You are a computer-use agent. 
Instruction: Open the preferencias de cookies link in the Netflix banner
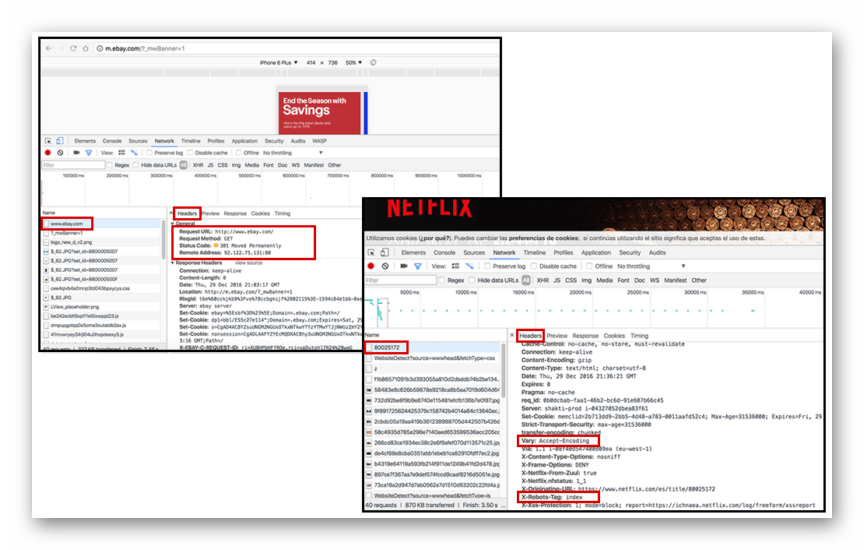(544, 238)
